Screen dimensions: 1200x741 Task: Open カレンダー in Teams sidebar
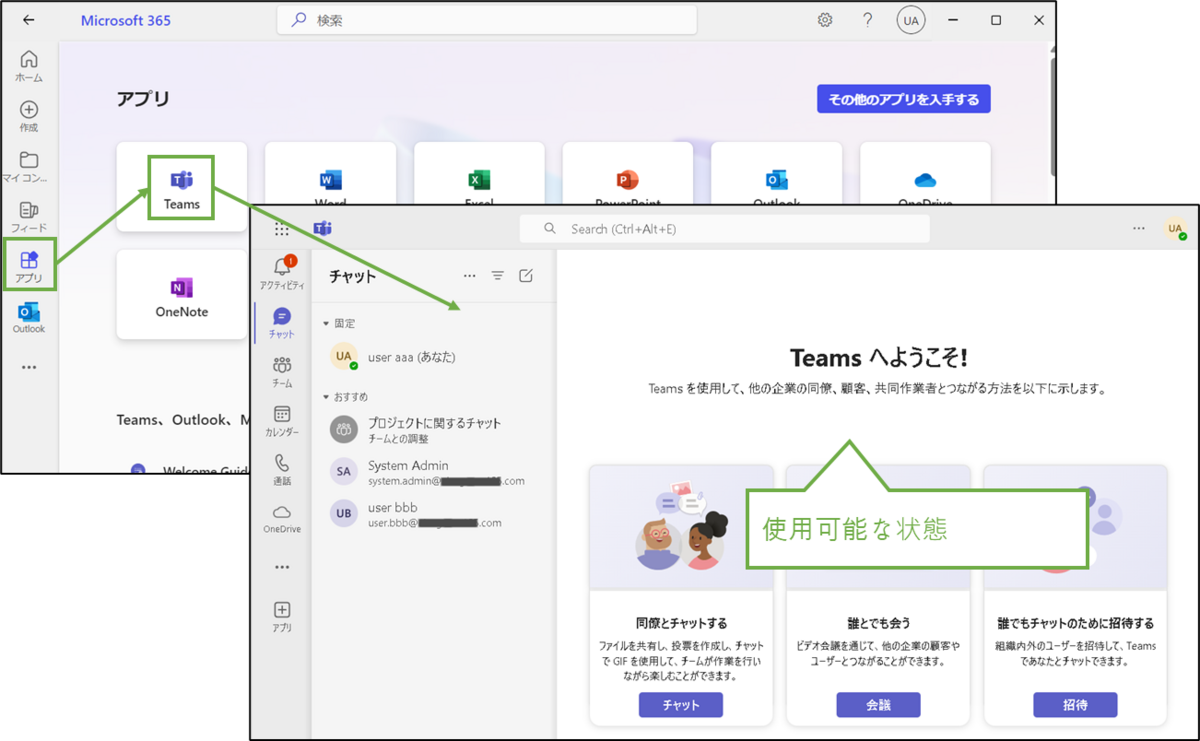[282, 421]
